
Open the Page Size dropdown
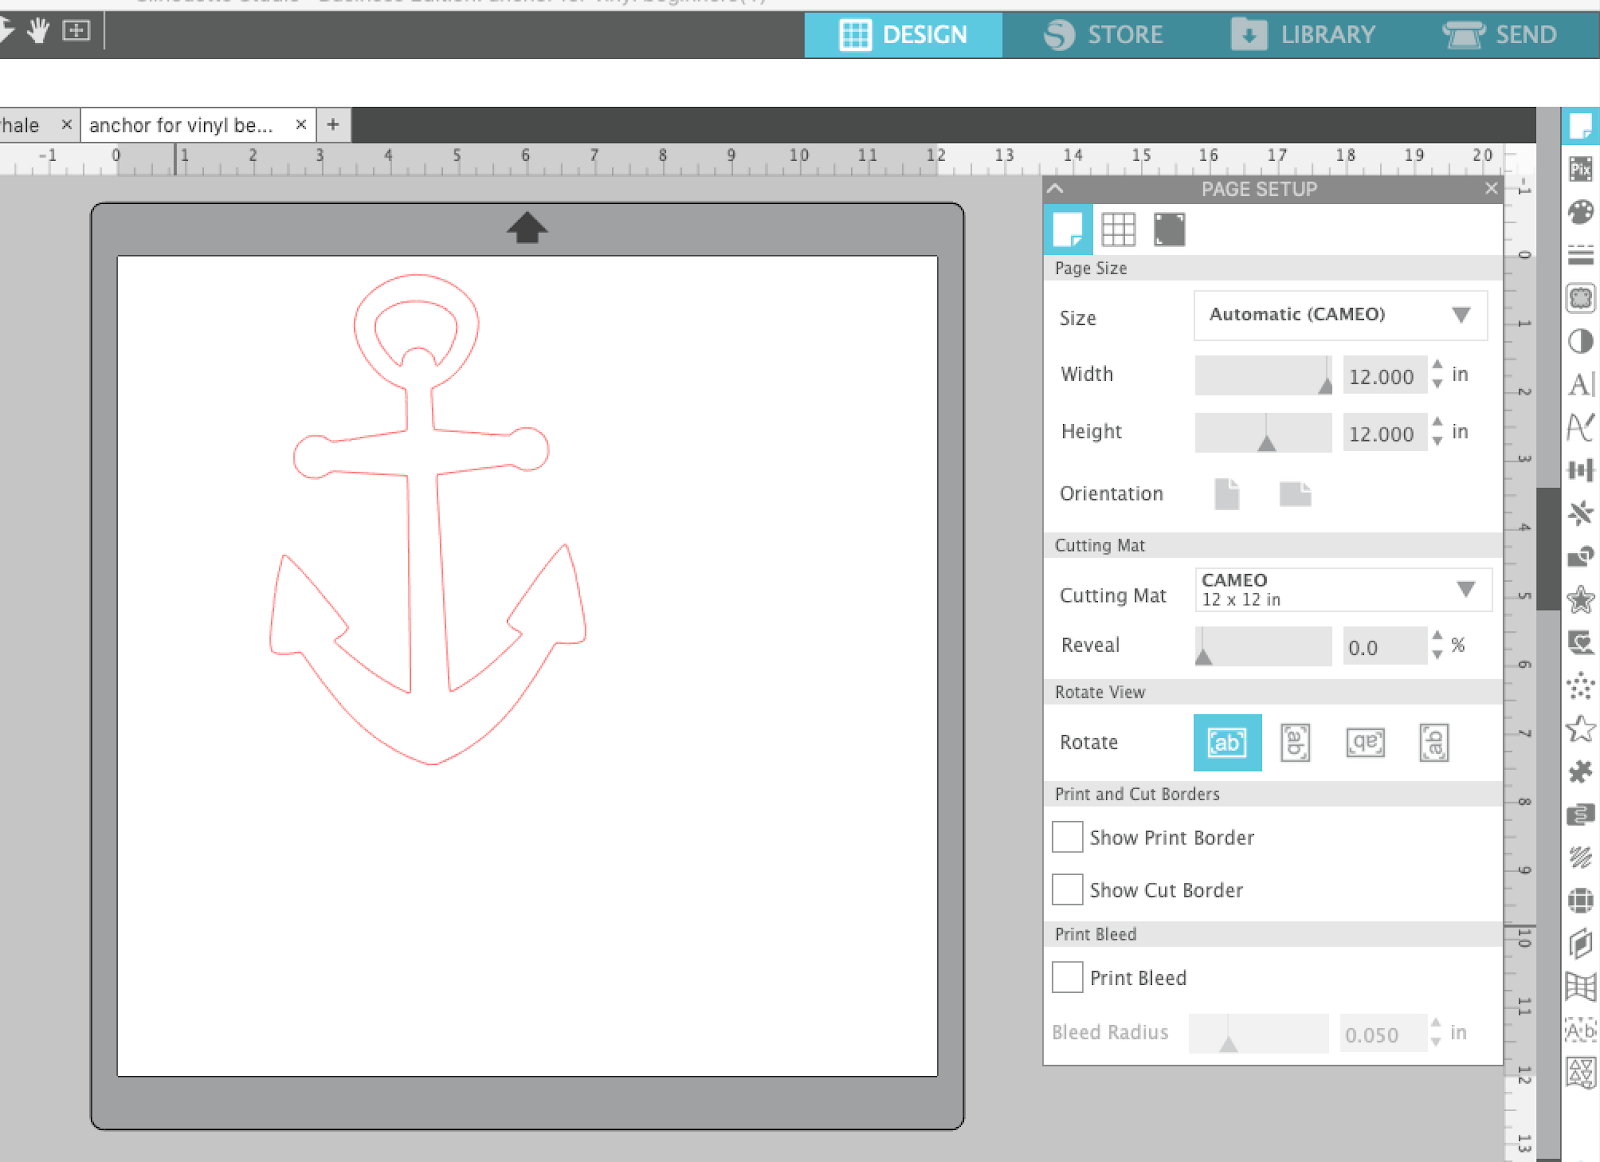tap(1340, 315)
